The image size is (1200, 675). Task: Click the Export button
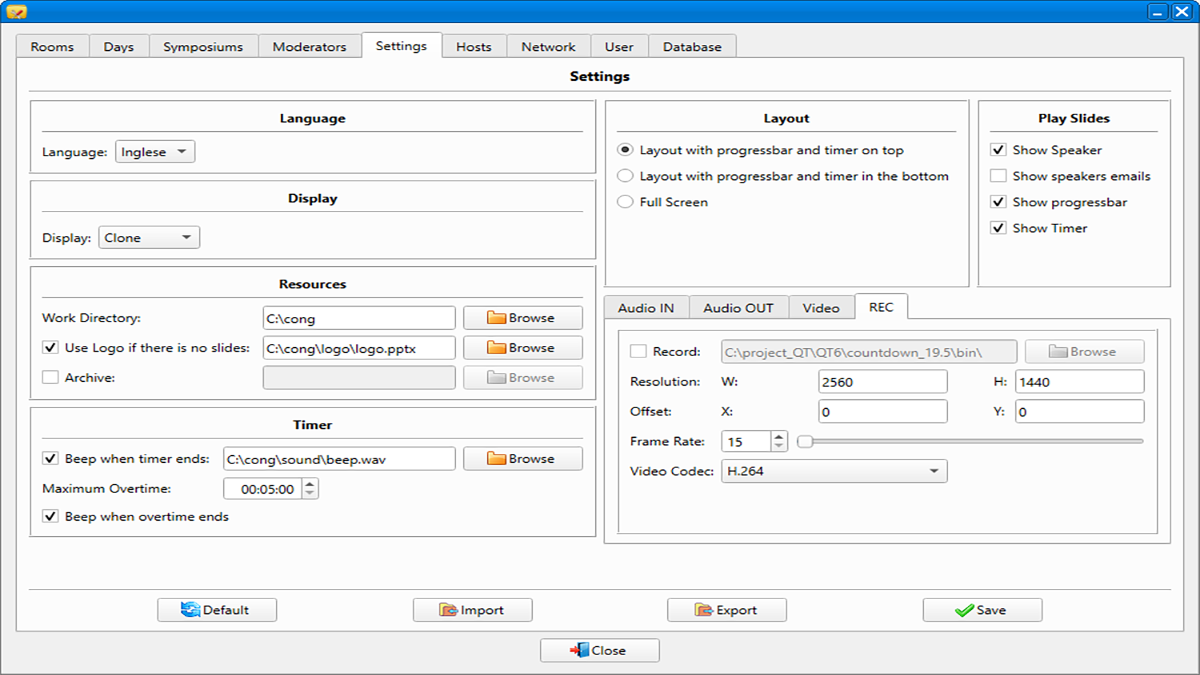pyautogui.click(x=727, y=610)
